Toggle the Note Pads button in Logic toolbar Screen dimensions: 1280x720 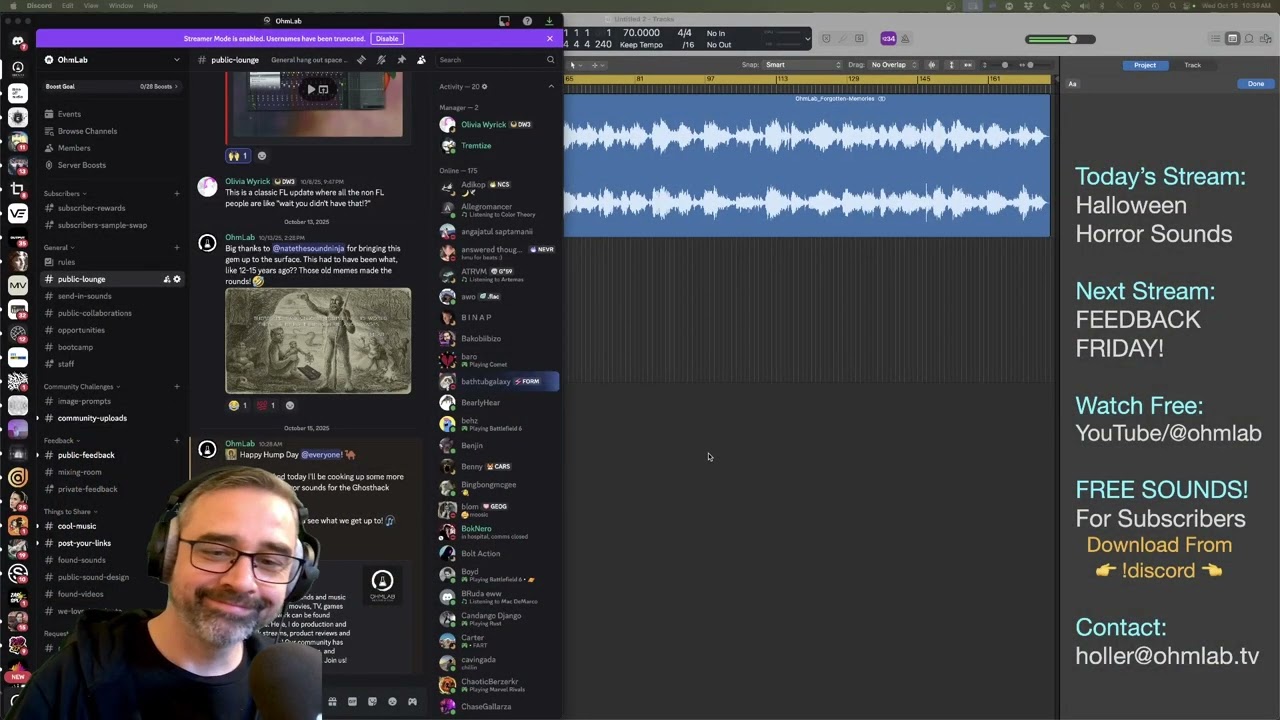[1232, 39]
